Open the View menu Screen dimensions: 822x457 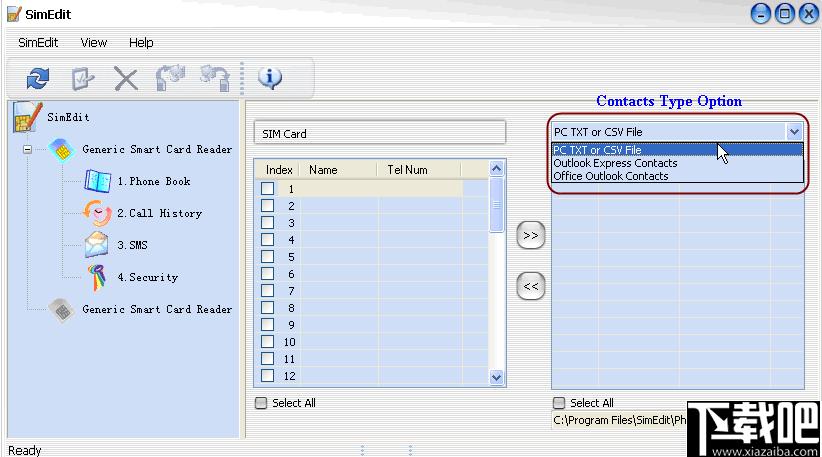94,42
